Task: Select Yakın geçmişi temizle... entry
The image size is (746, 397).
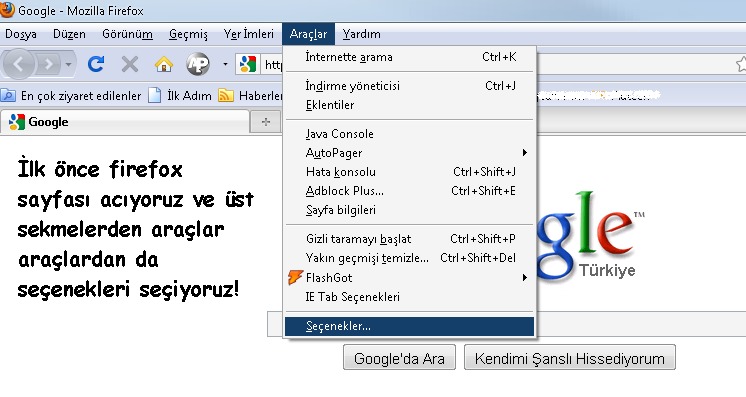Action: coord(410,258)
